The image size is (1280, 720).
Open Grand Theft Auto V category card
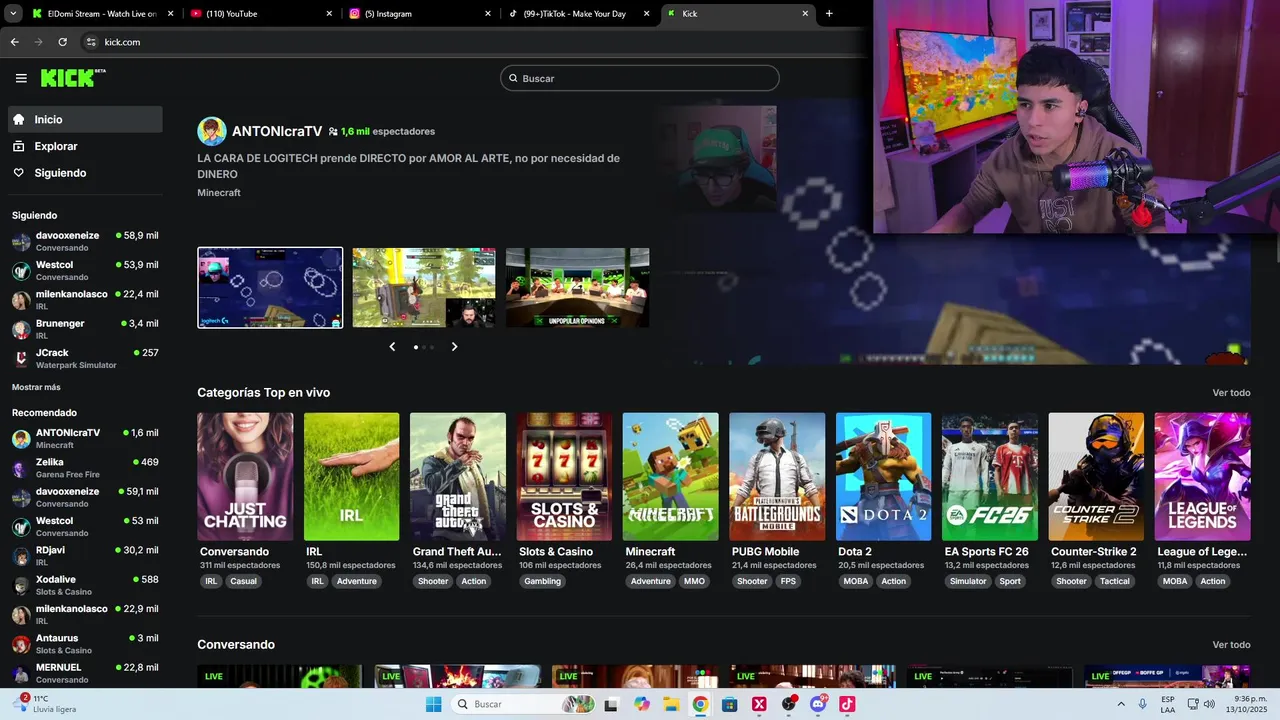pos(458,476)
